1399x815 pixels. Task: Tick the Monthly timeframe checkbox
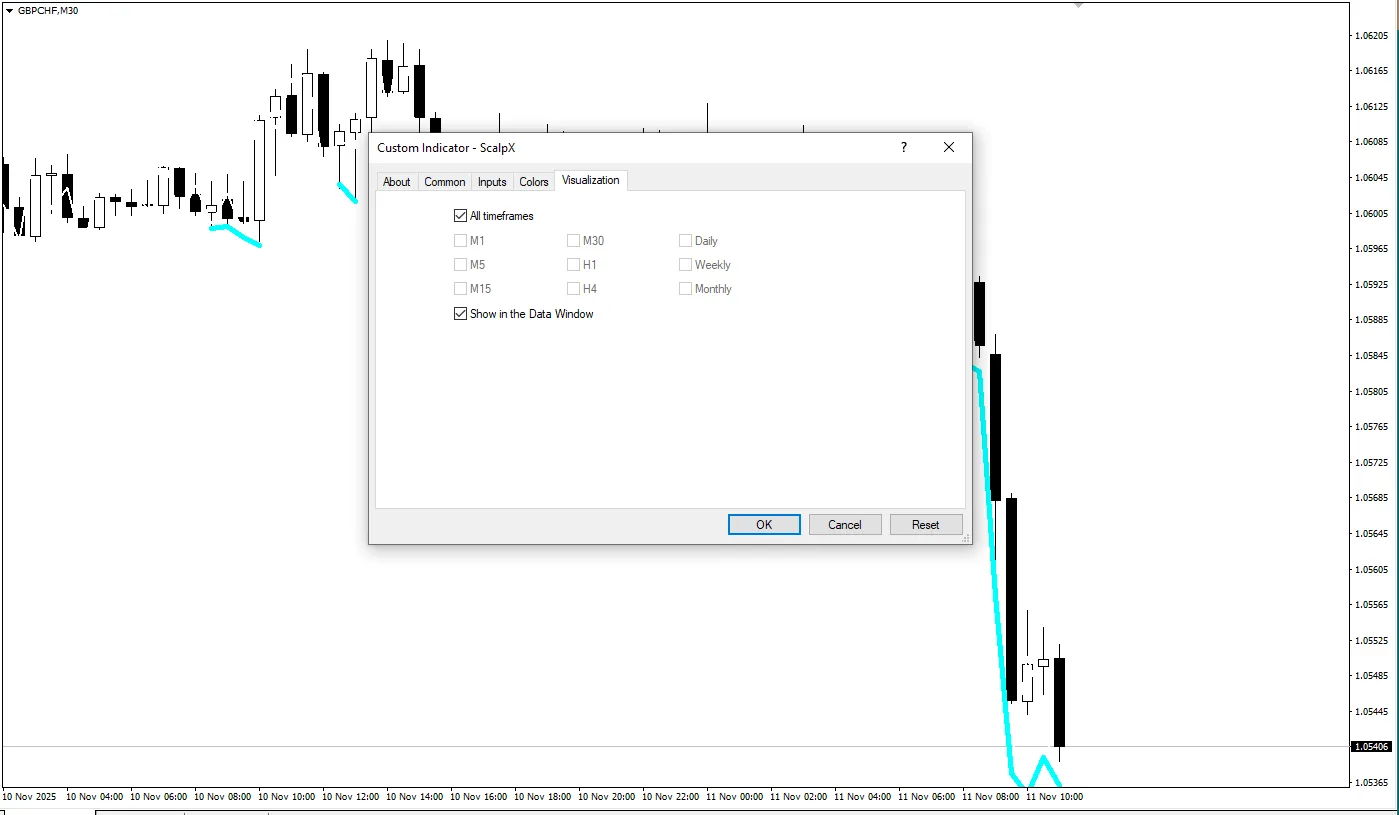click(x=685, y=289)
